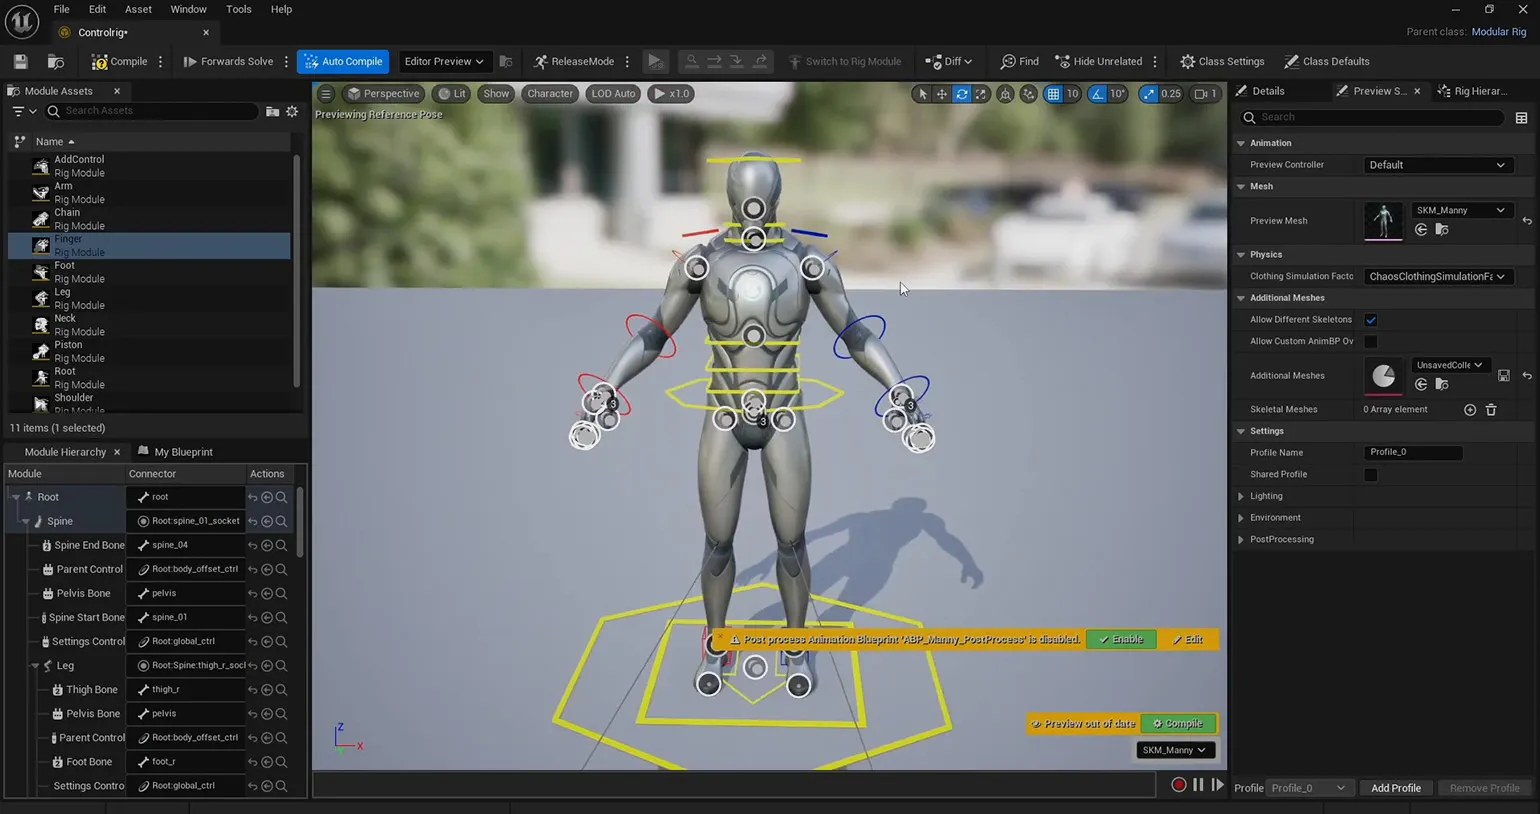
Task: Toggle Allow Different Skeletons checkbox
Action: [1371, 320]
